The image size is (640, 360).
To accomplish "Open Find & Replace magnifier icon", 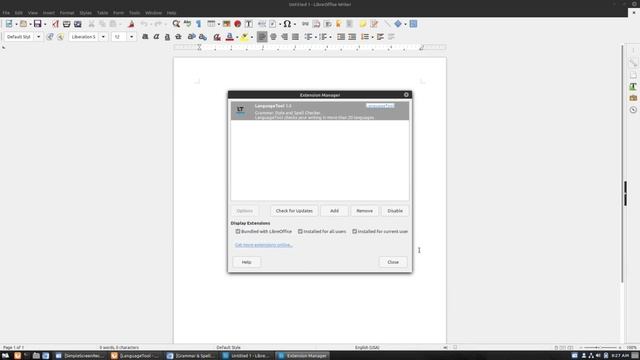I will pyautogui.click(x=176, y=24).
